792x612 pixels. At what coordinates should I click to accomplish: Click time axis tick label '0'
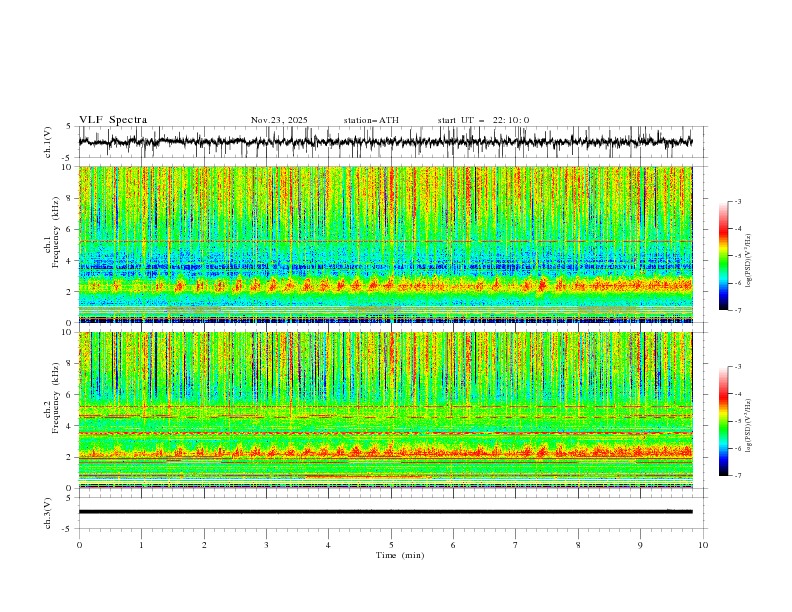click(79, 545)
